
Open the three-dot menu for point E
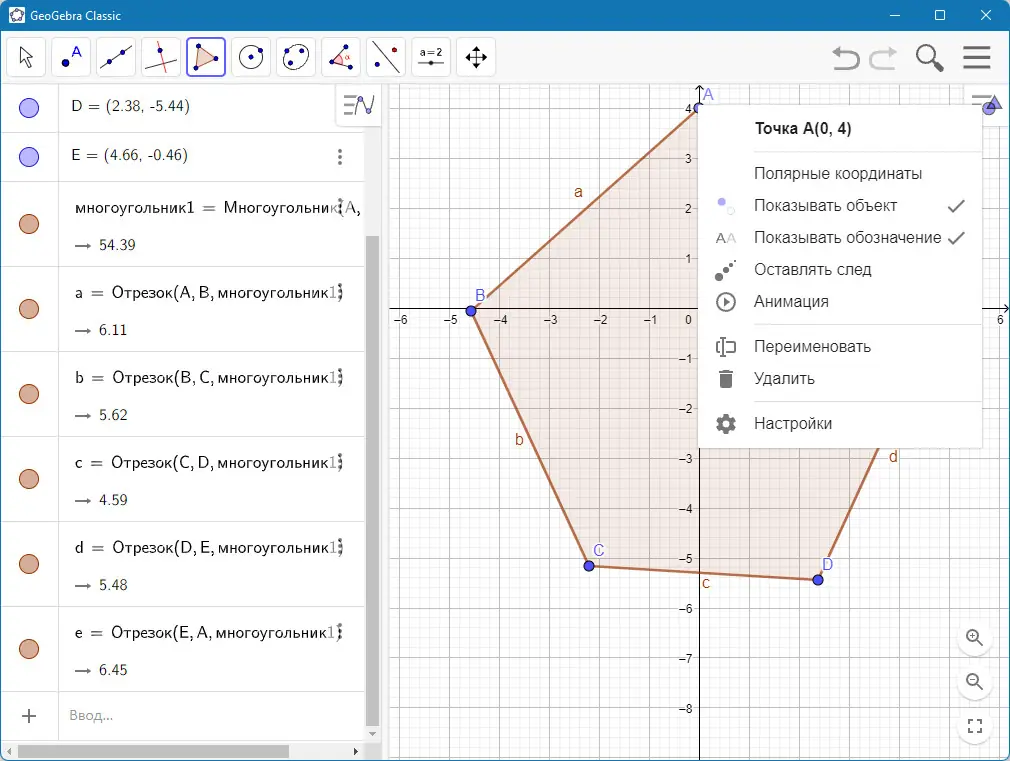pyautogui.click(x=340, y=157)
